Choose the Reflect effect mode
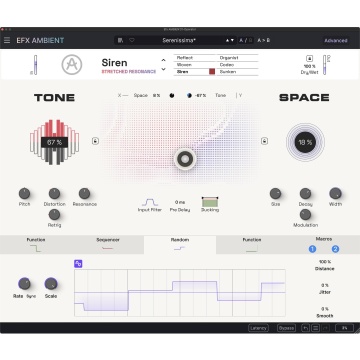 click(195, 58)
